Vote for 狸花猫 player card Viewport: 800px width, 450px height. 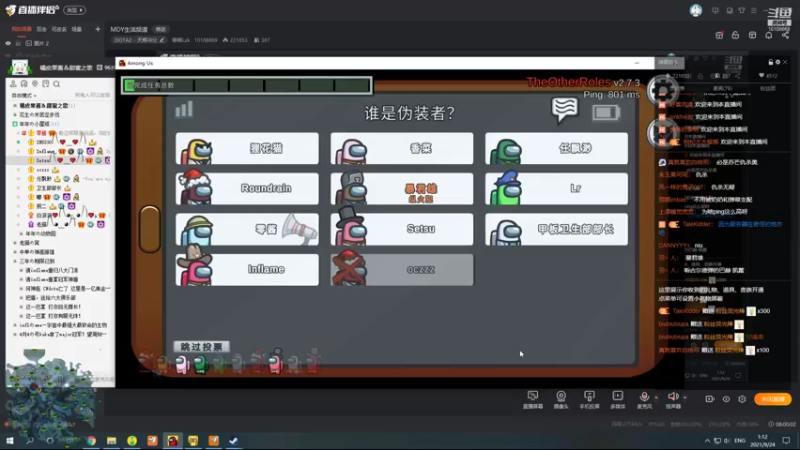(x=247, y=148)
